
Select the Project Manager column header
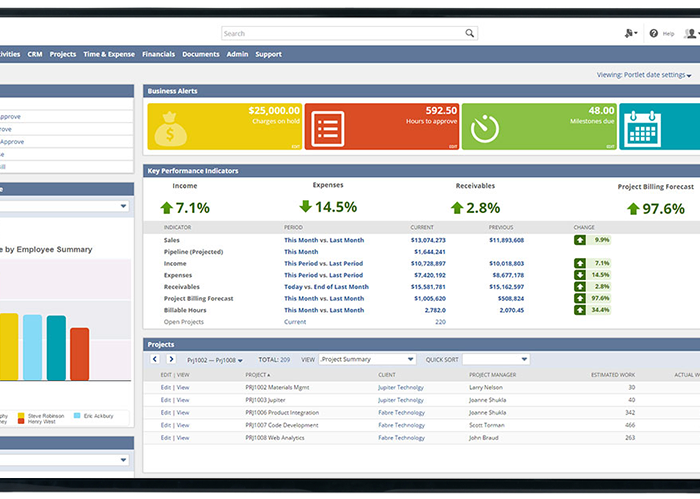coord(492,375)
